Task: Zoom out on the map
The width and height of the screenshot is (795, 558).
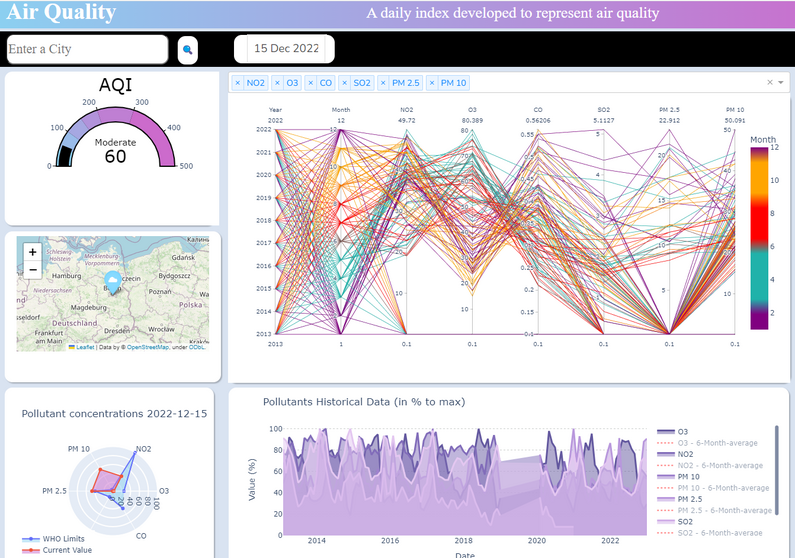Action: [32, 269]
